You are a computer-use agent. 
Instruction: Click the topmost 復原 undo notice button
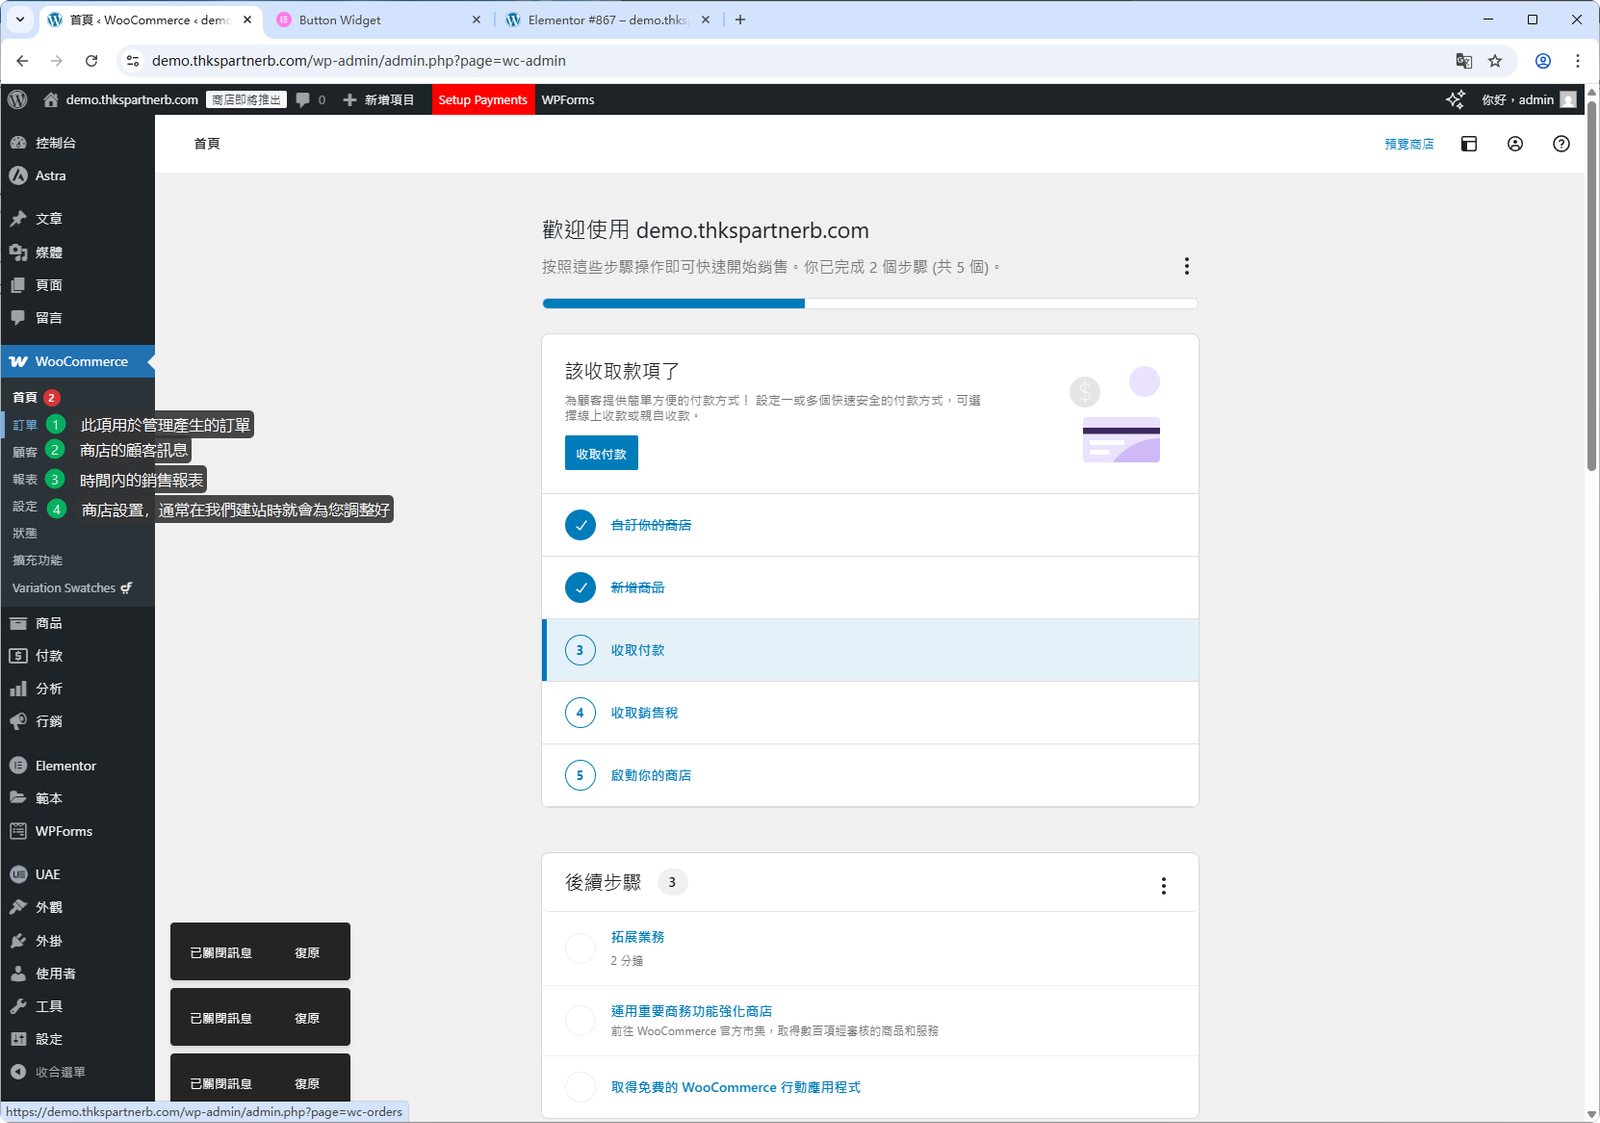(307, 953)
